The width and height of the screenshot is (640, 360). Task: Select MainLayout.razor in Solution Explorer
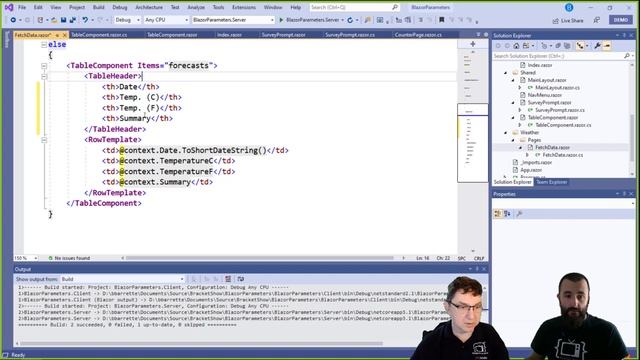tap(547, 80)
